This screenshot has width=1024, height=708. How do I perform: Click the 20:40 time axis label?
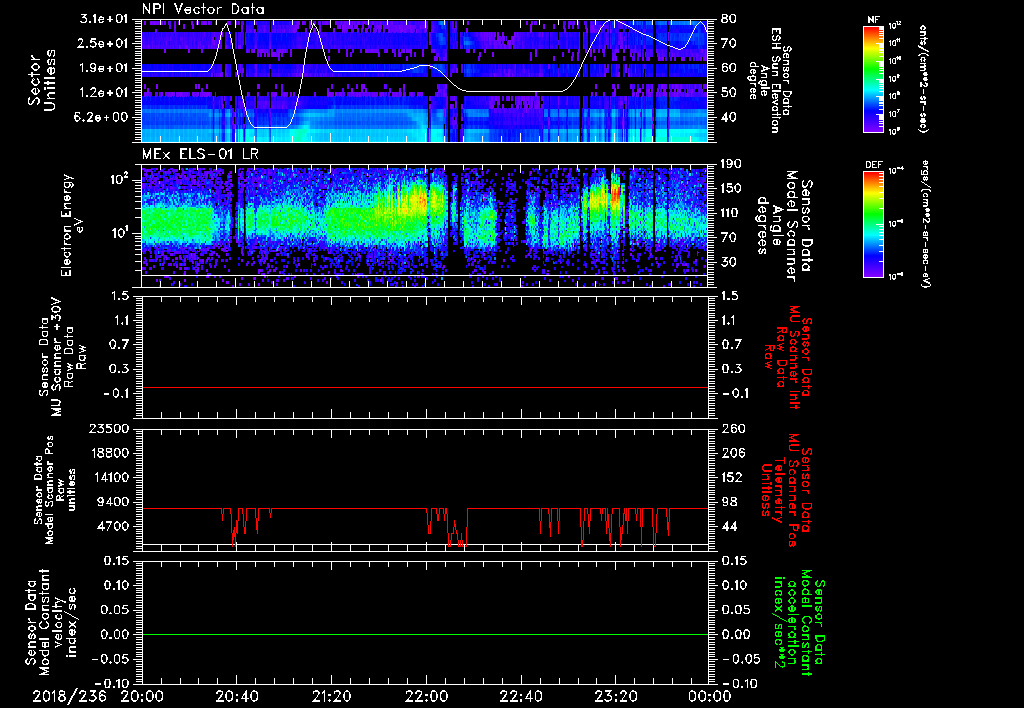tap(236, 696)
